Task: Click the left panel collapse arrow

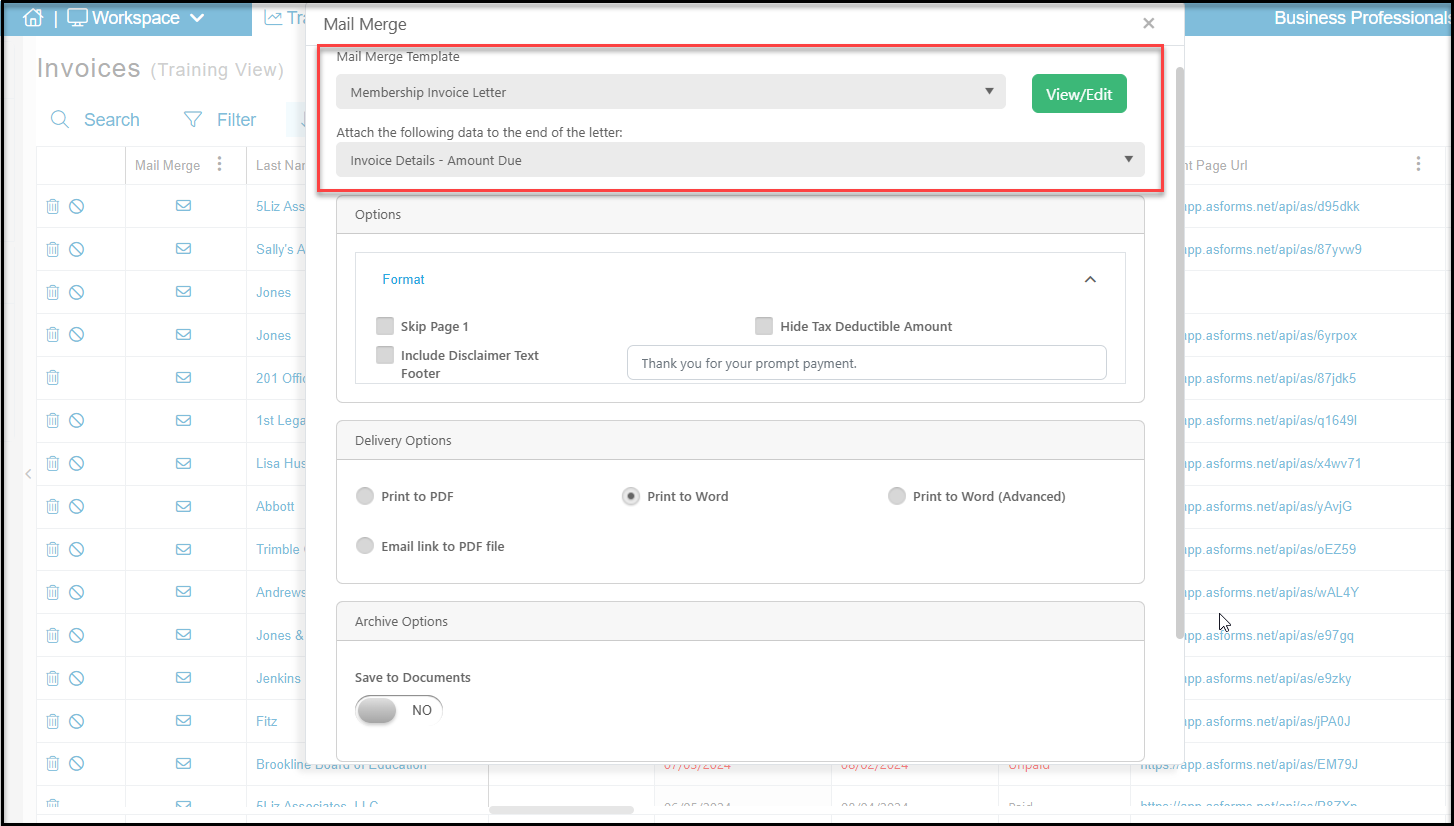Action: point(28,473)
